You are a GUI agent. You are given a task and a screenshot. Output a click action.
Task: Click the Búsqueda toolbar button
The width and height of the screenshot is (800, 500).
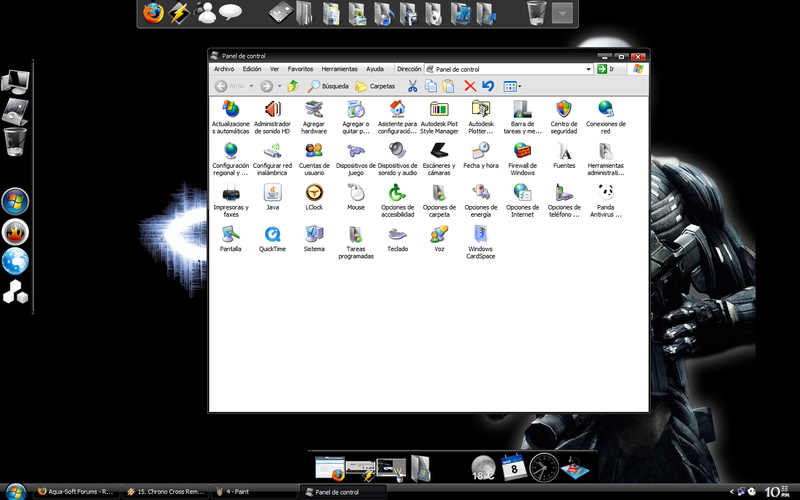[328, 86]
